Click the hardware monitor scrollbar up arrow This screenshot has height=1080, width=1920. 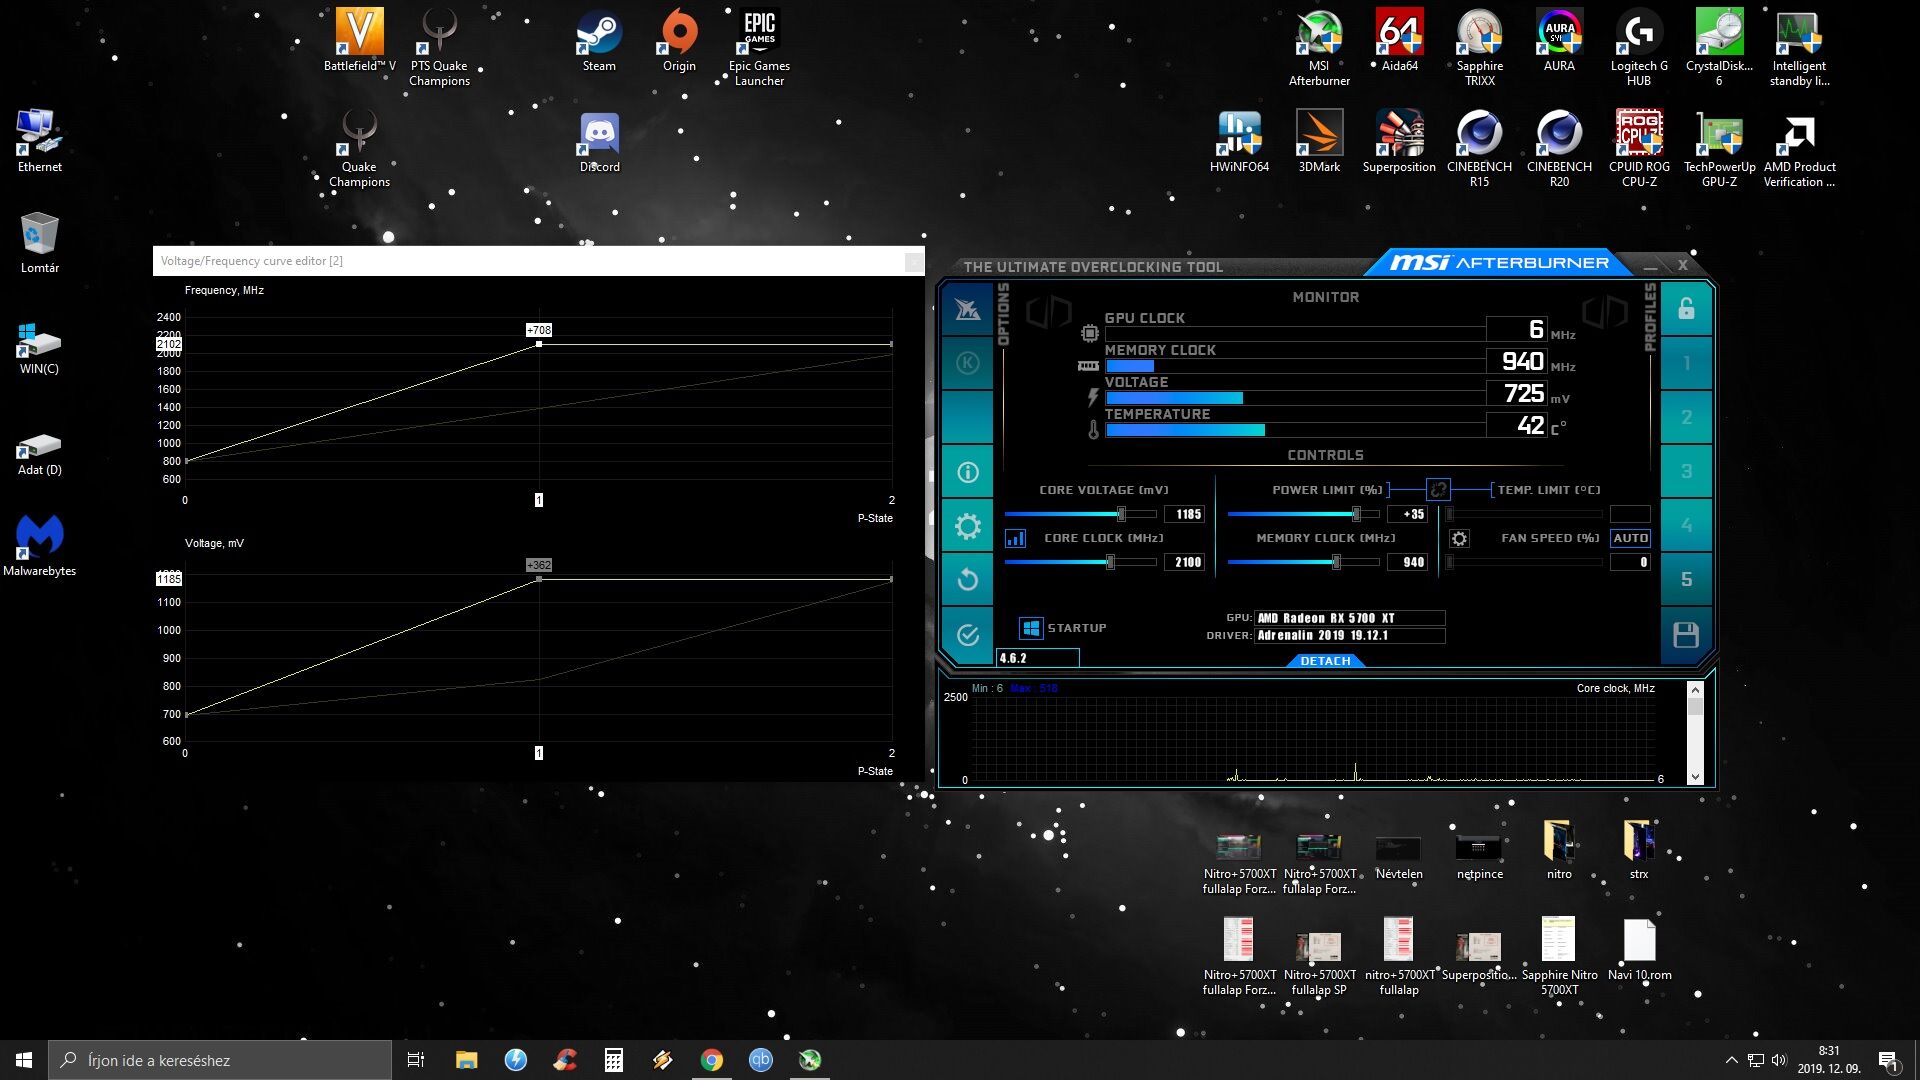tap(1695, 689)
